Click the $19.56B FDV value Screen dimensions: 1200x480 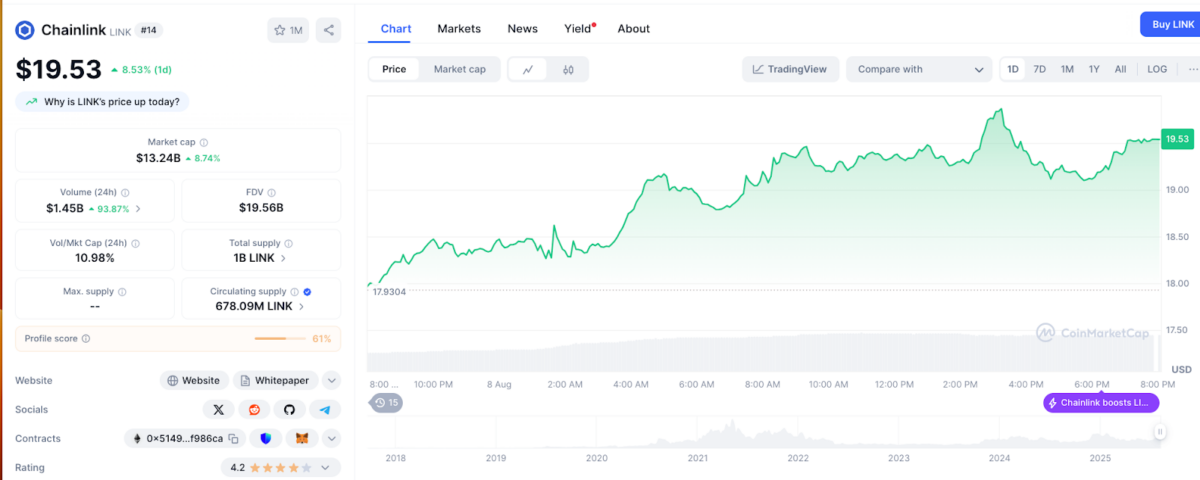pos(261,208)
